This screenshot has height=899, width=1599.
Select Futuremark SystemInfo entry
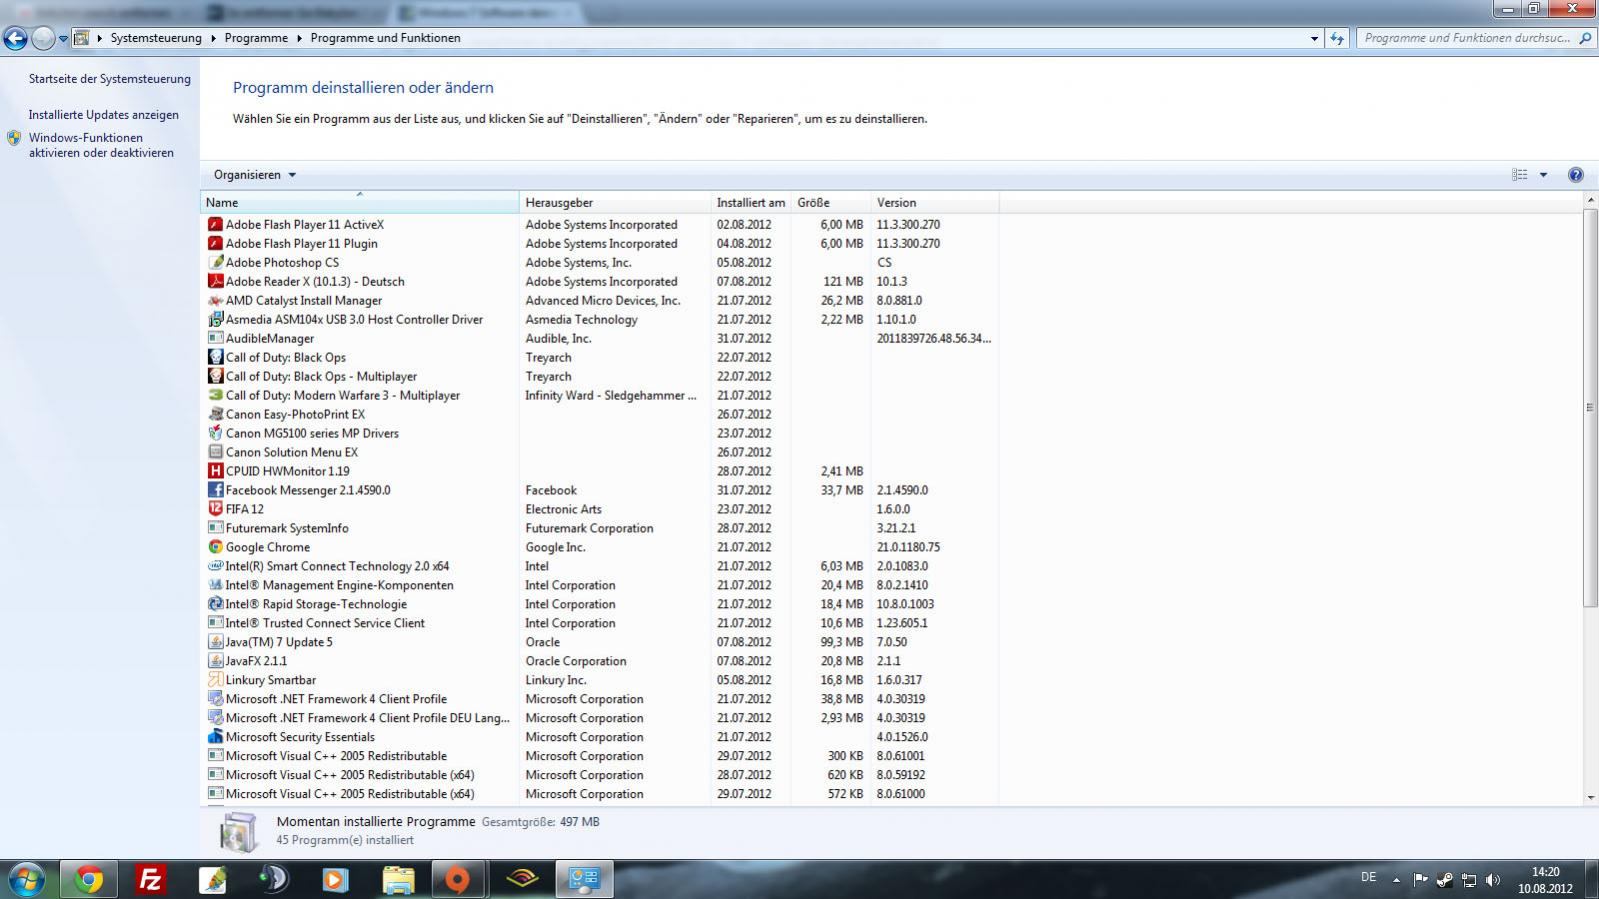click(x=287, y=529)
